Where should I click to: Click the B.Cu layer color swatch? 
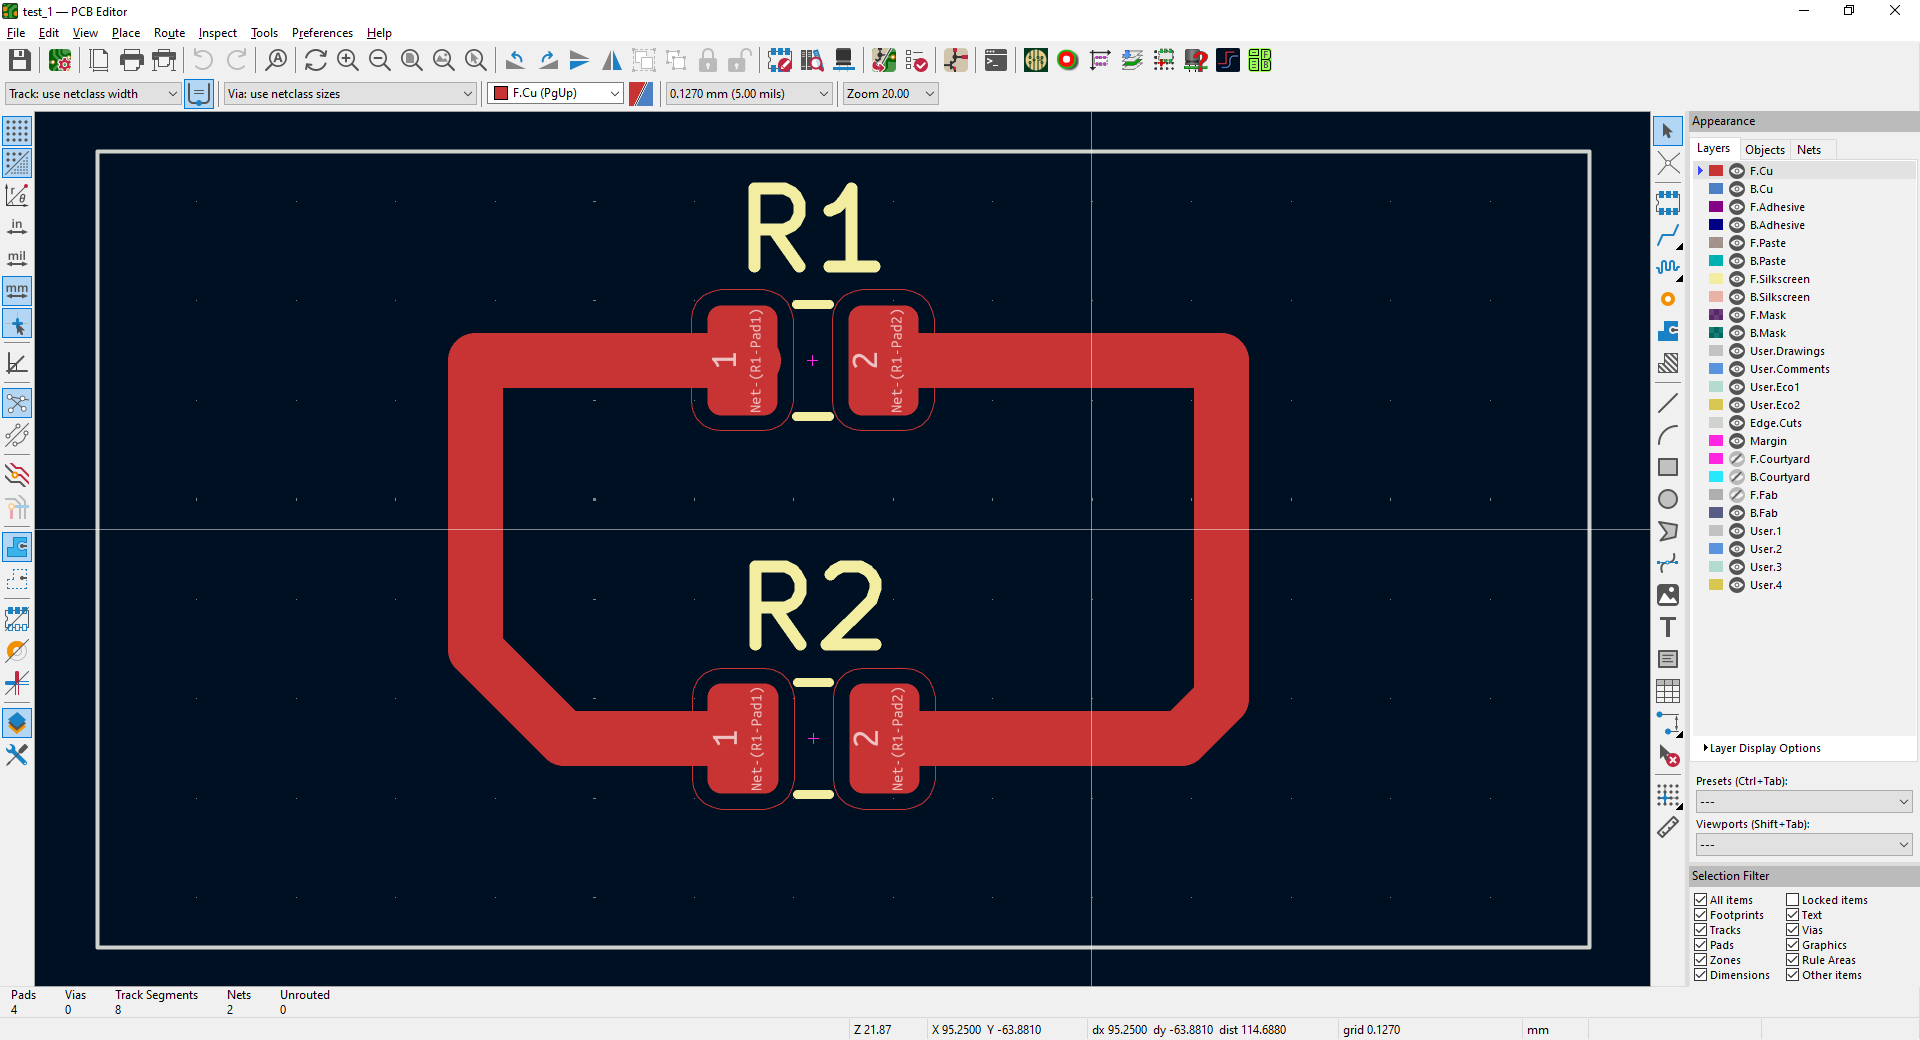(1716, 189)
